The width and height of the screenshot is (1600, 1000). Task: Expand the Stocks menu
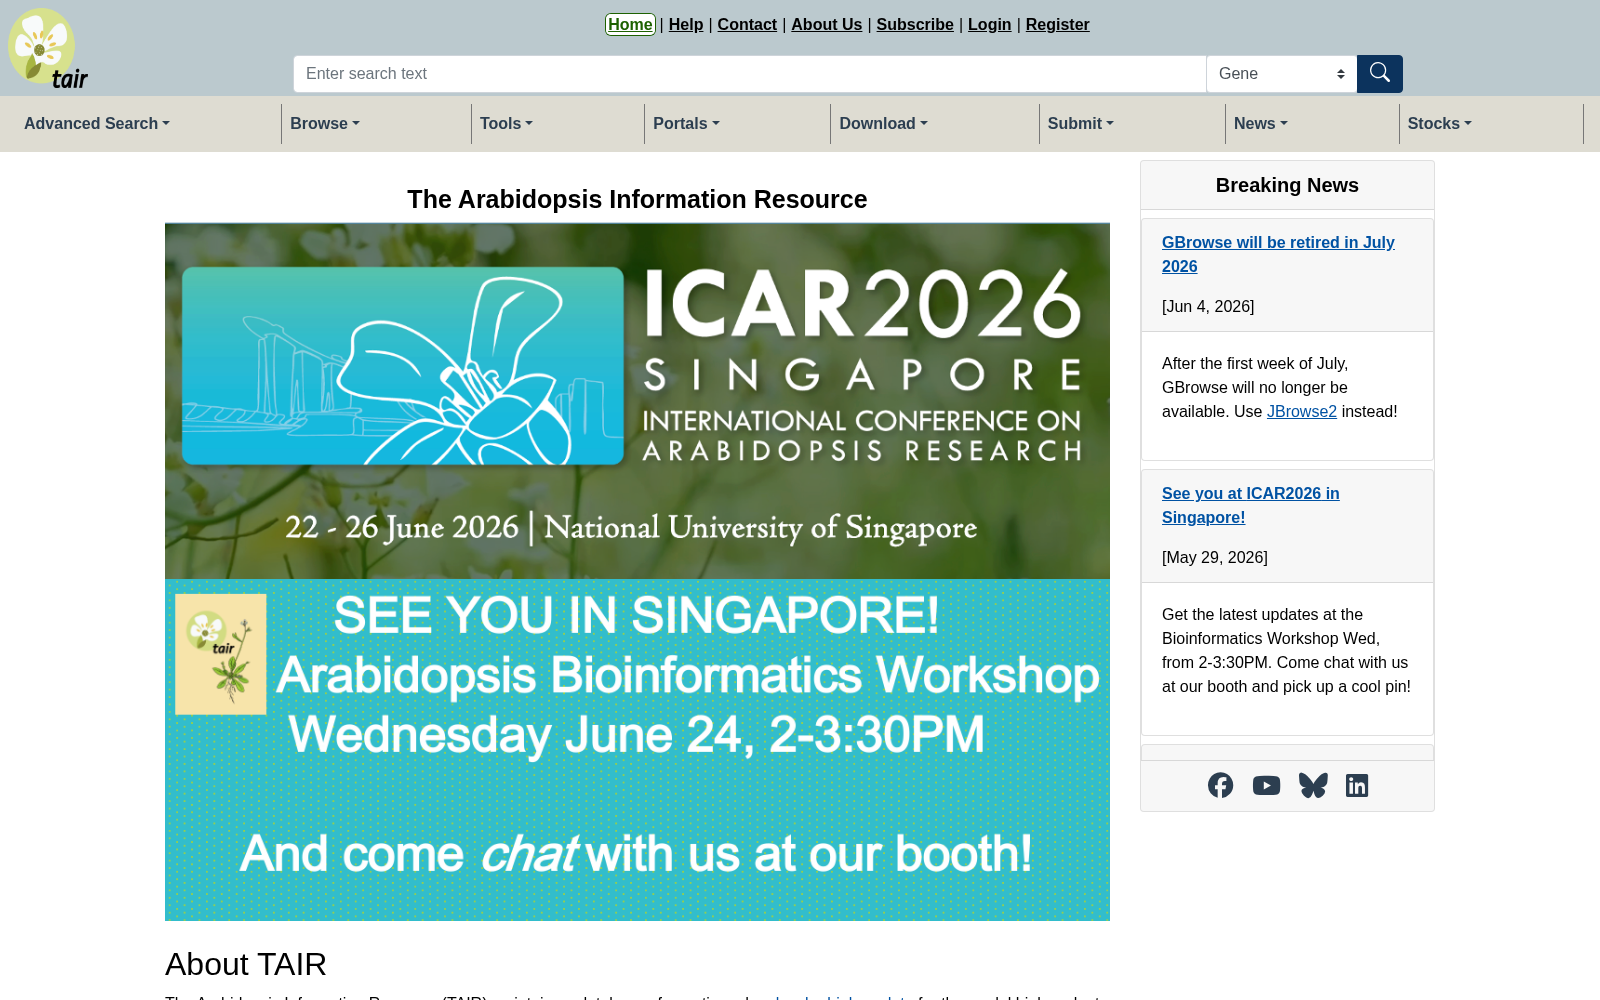coord(1439,124)
